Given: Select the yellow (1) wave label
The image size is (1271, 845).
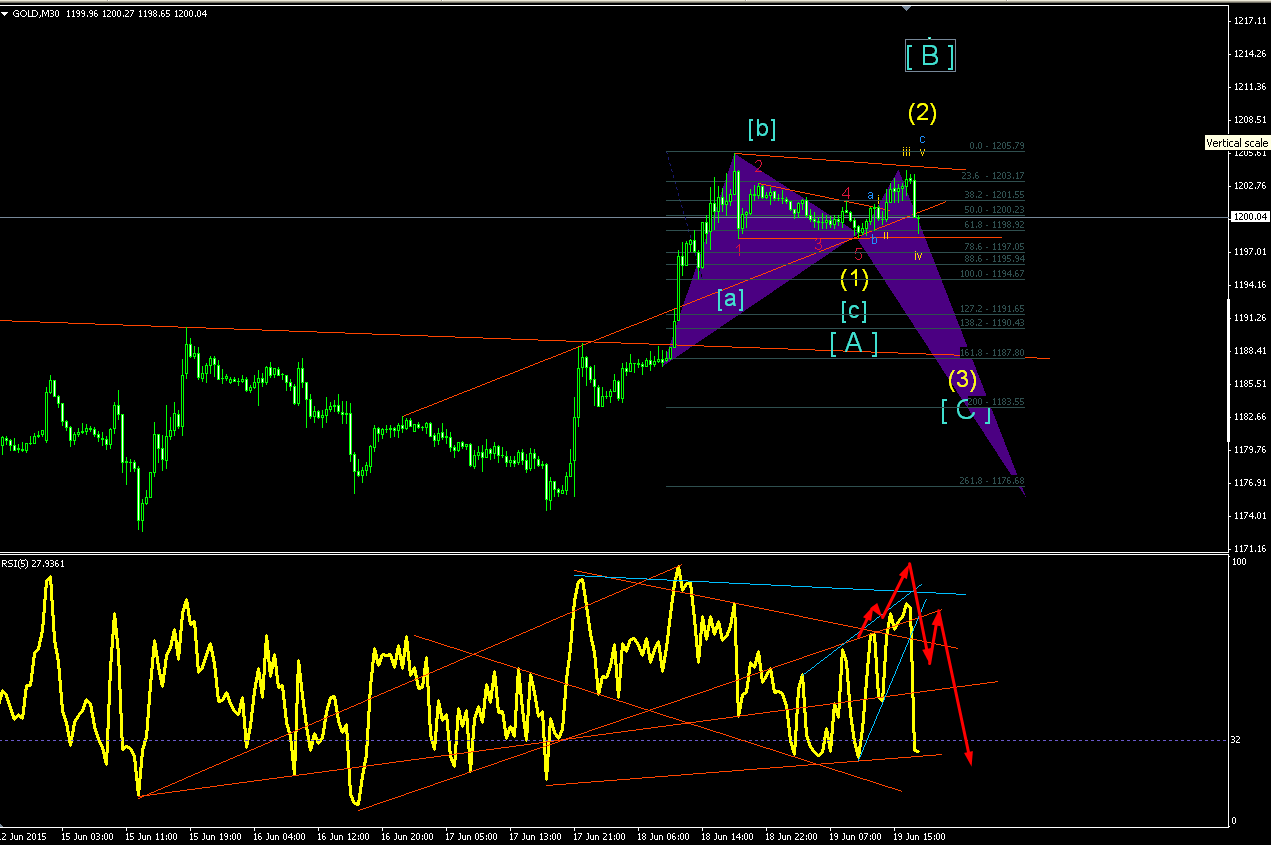Looking at the screenshot, I should click(854, 277).
